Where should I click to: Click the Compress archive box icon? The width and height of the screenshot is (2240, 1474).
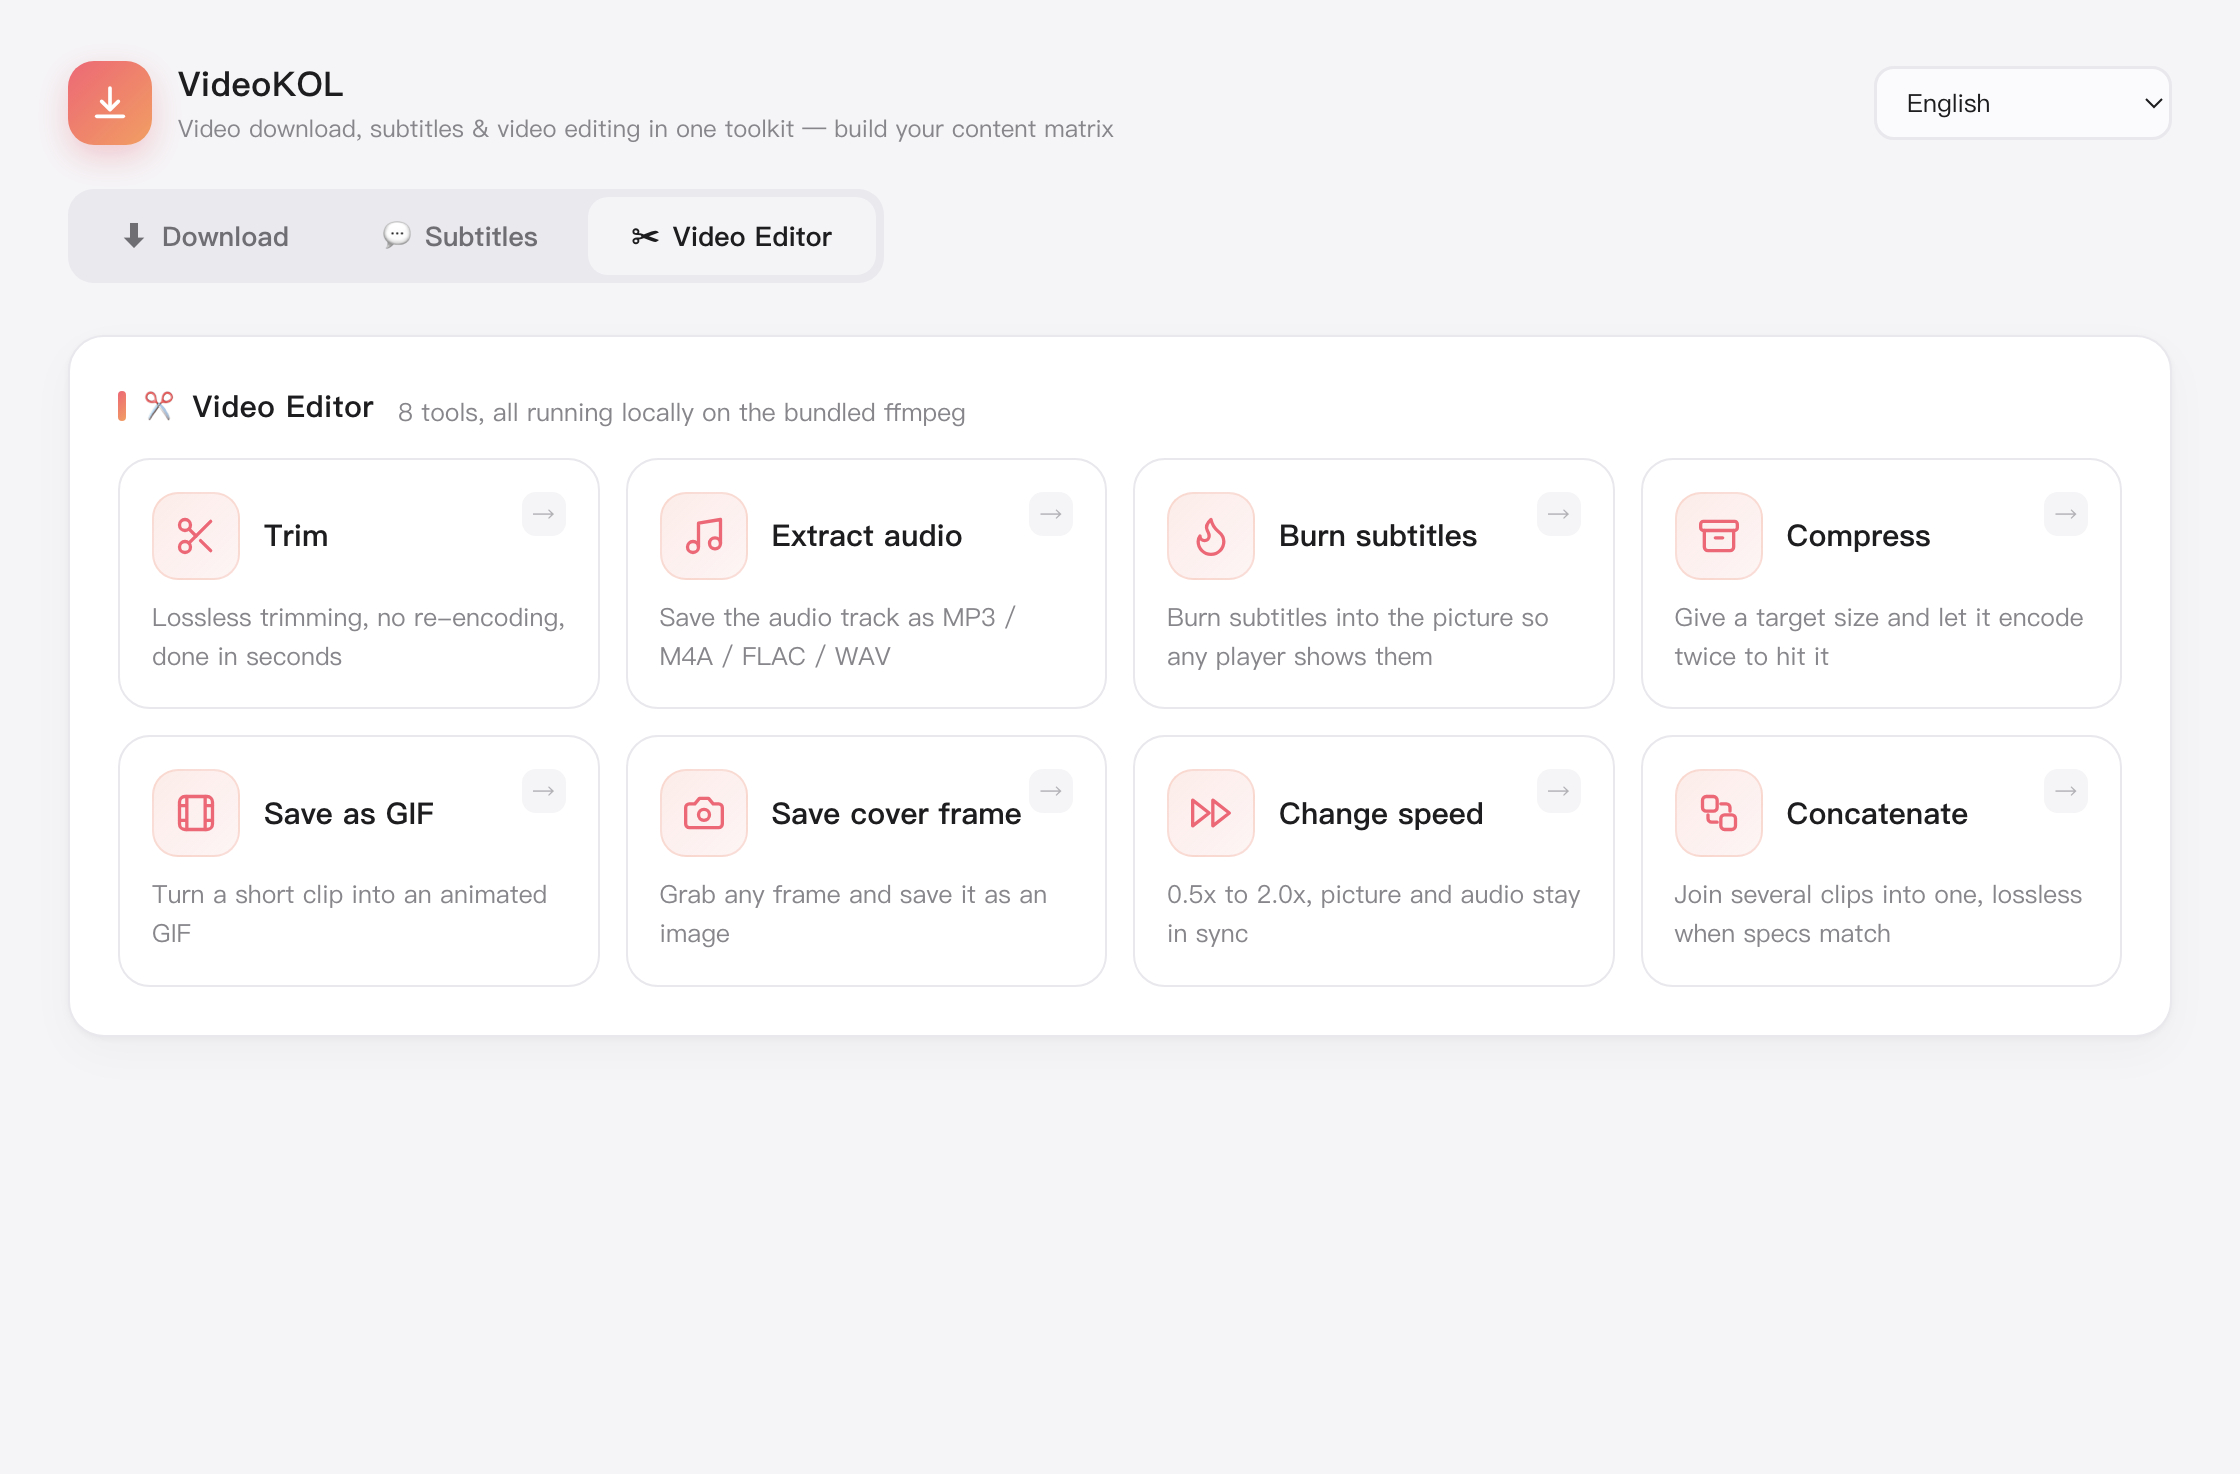1719,536
